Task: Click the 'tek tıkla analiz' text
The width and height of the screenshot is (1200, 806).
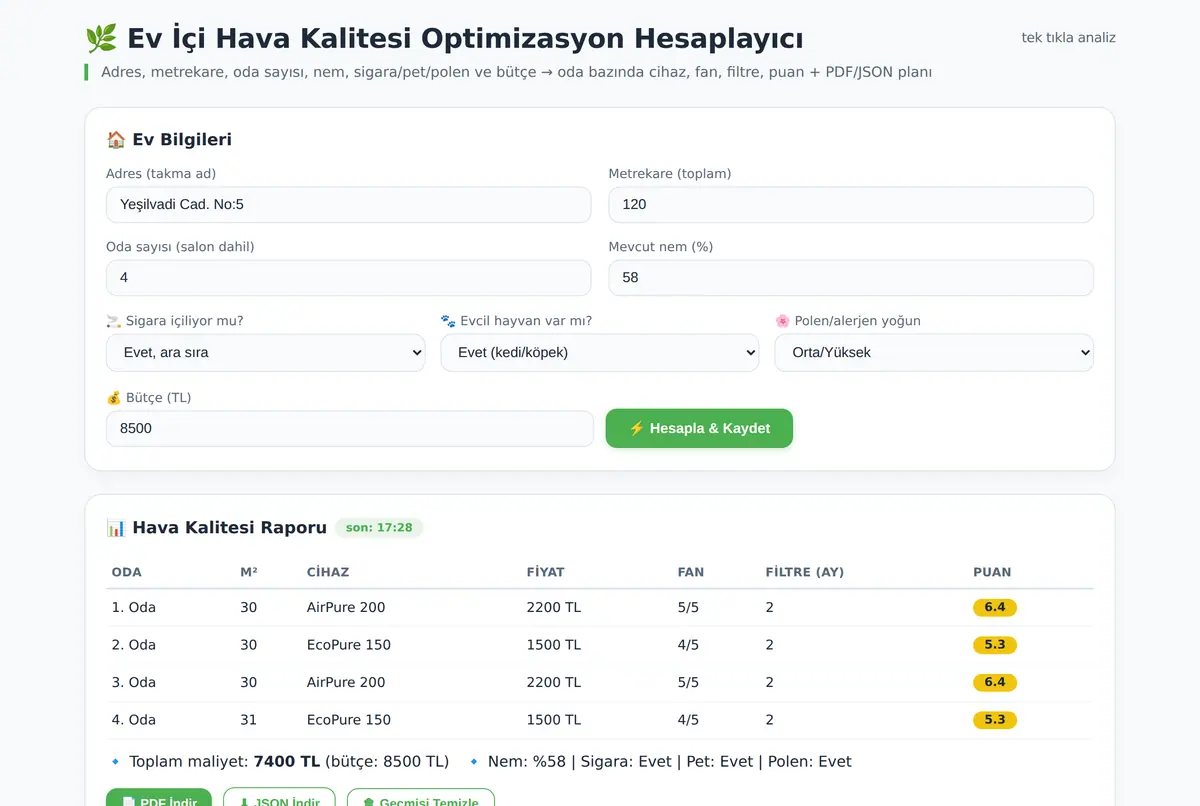Action: click(1068, 38)
